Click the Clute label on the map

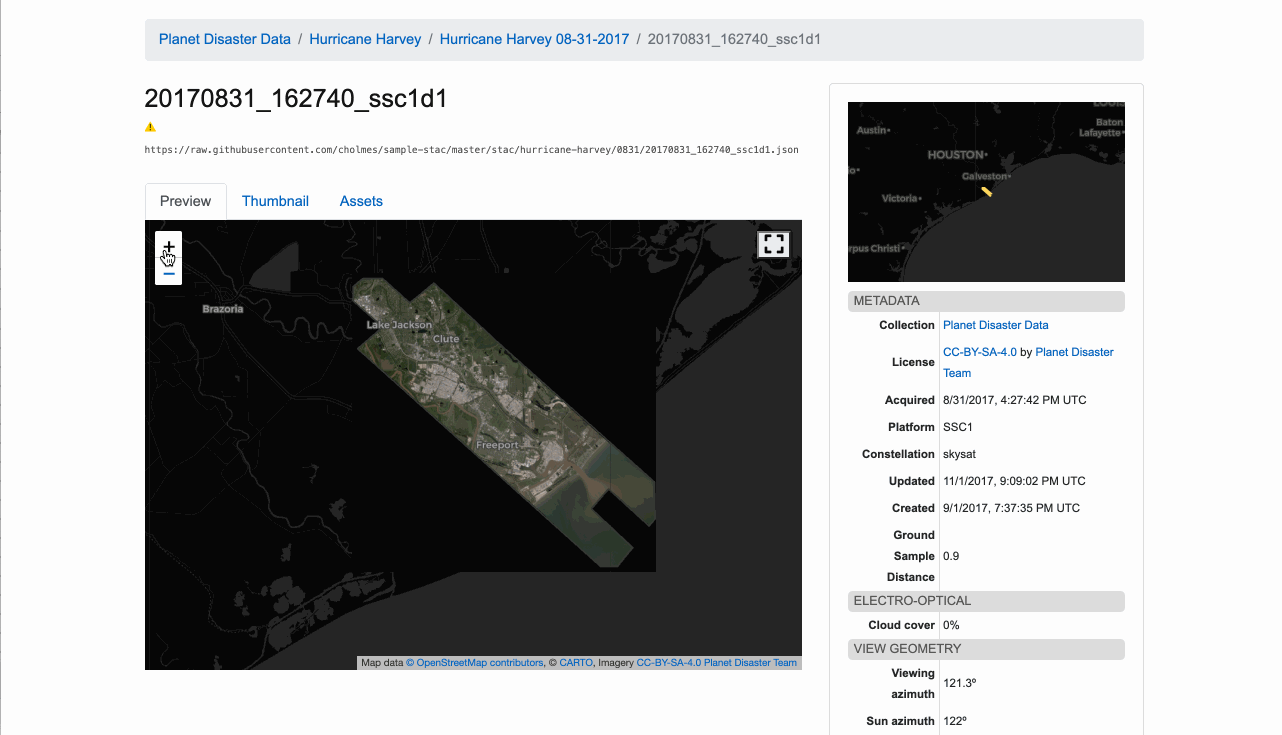pyautogui.click(x=446, y=339)
